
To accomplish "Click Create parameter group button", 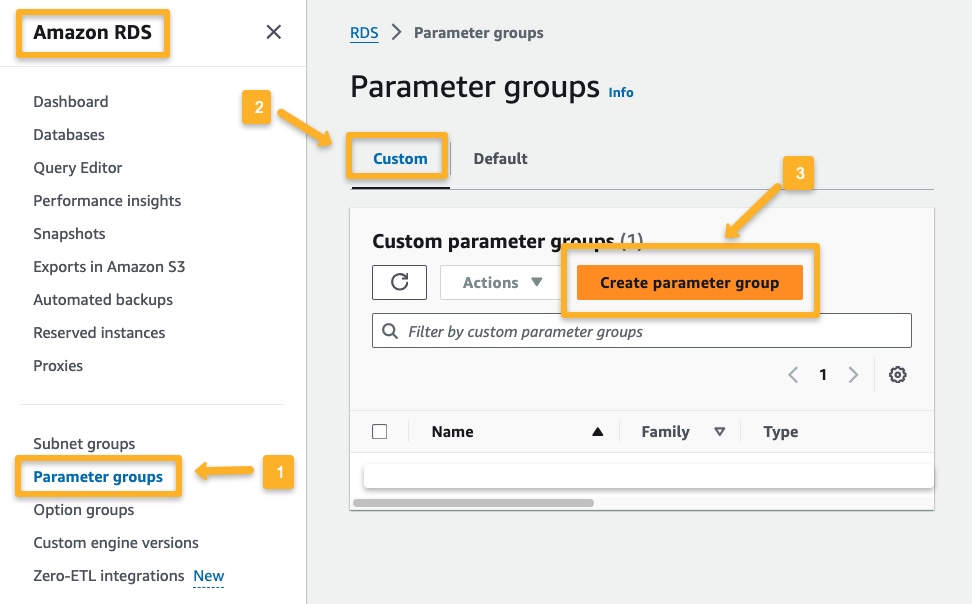I will [689, 282].
